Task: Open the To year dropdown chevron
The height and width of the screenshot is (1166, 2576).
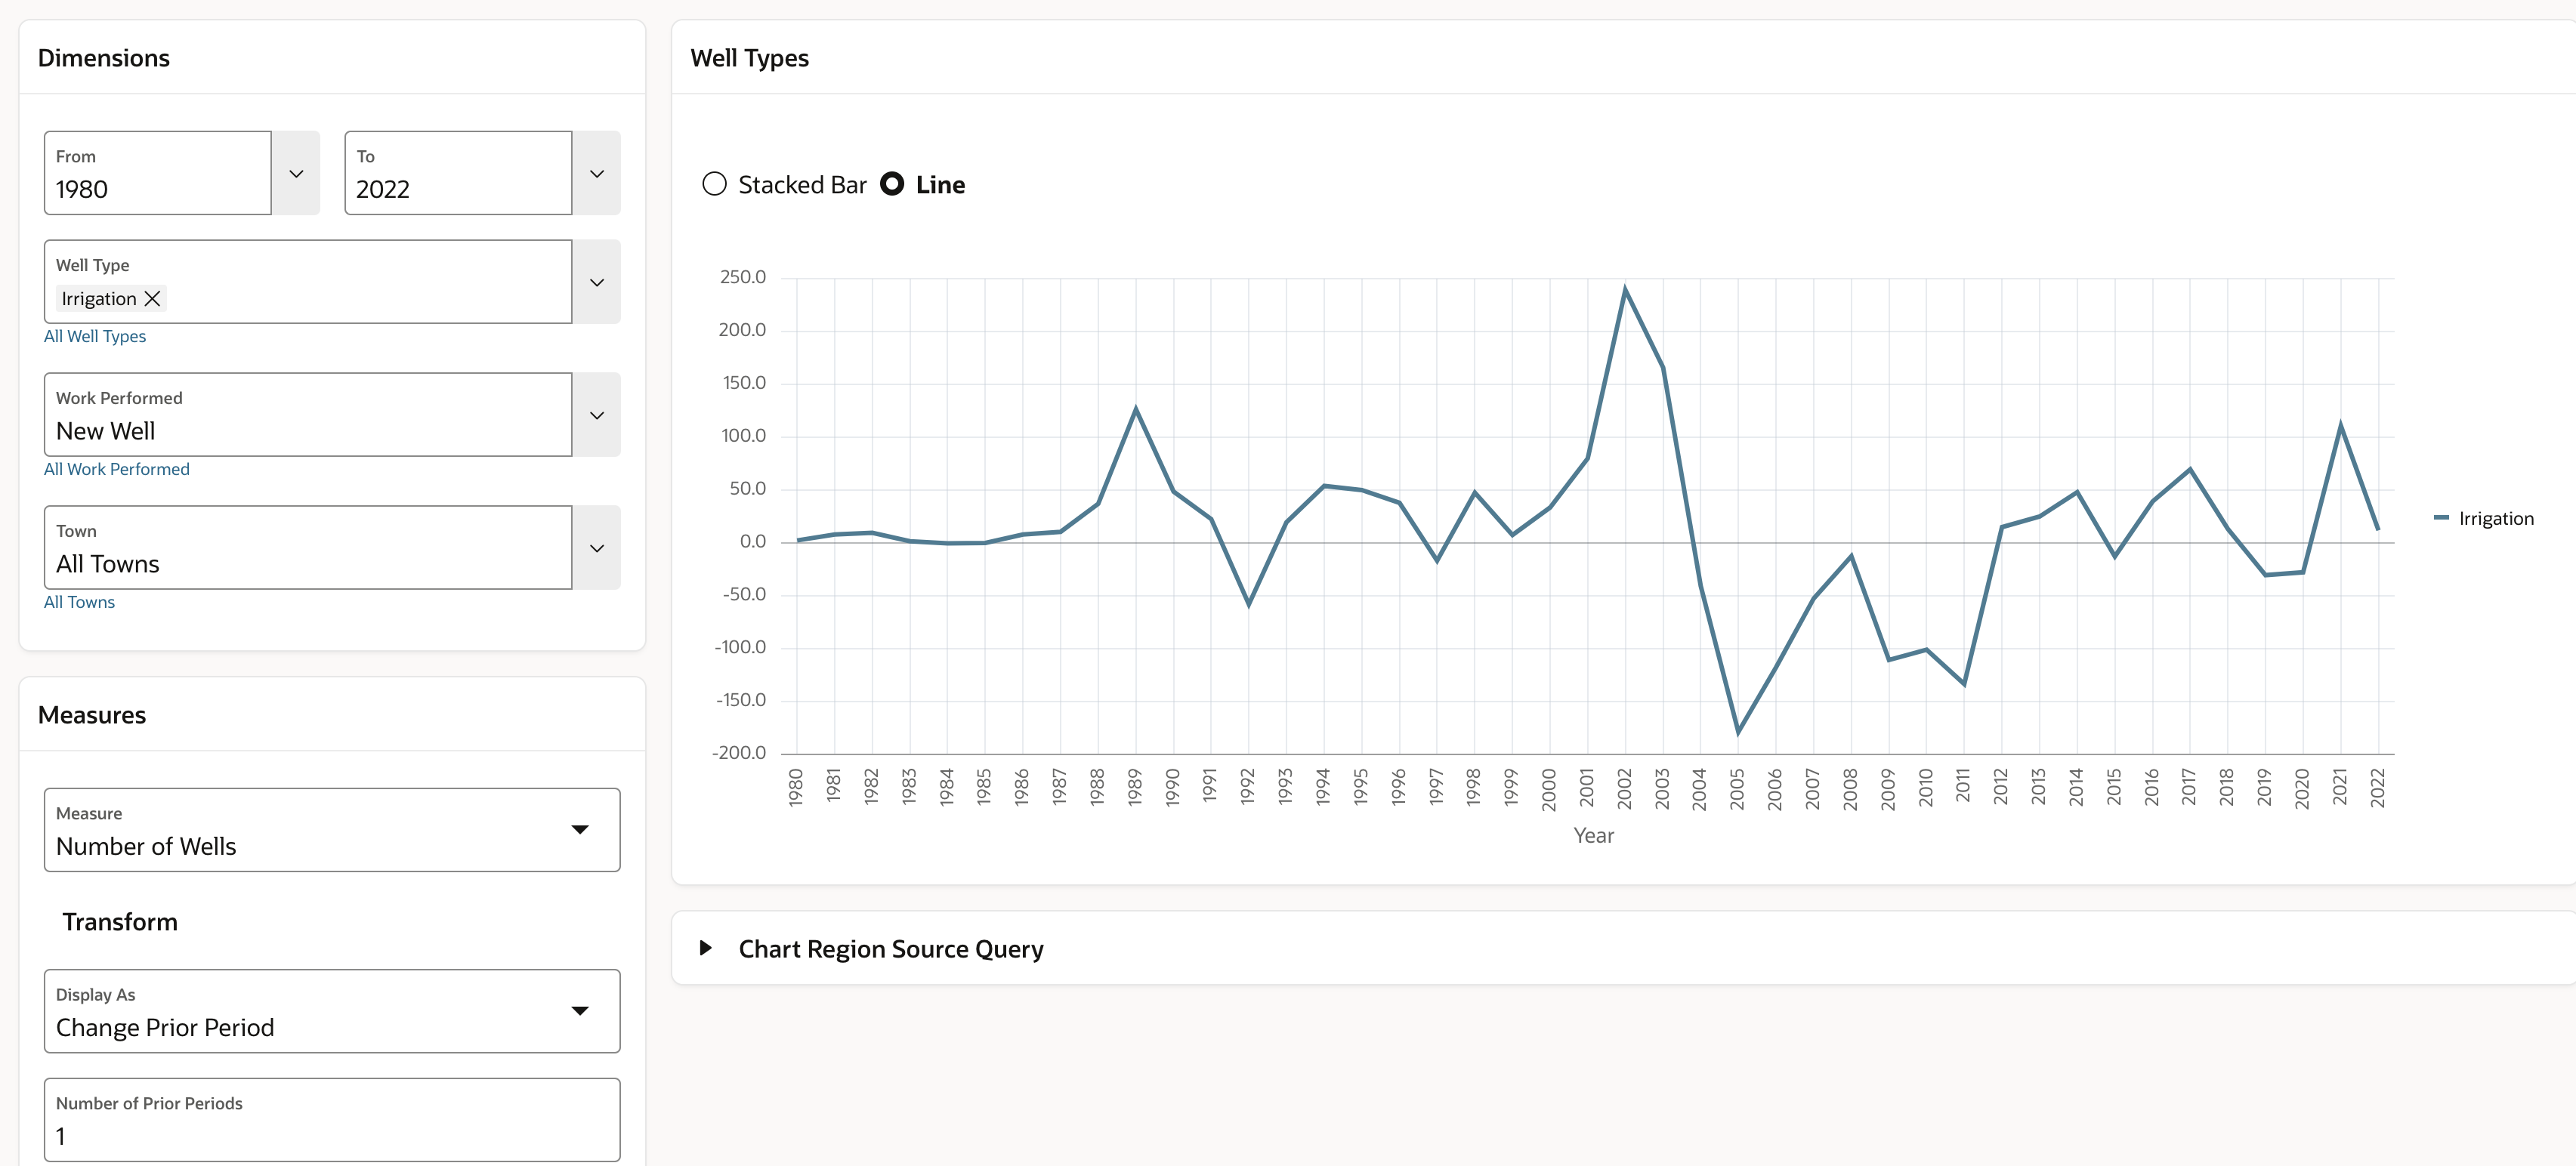Action: click(x=596, y=172)
